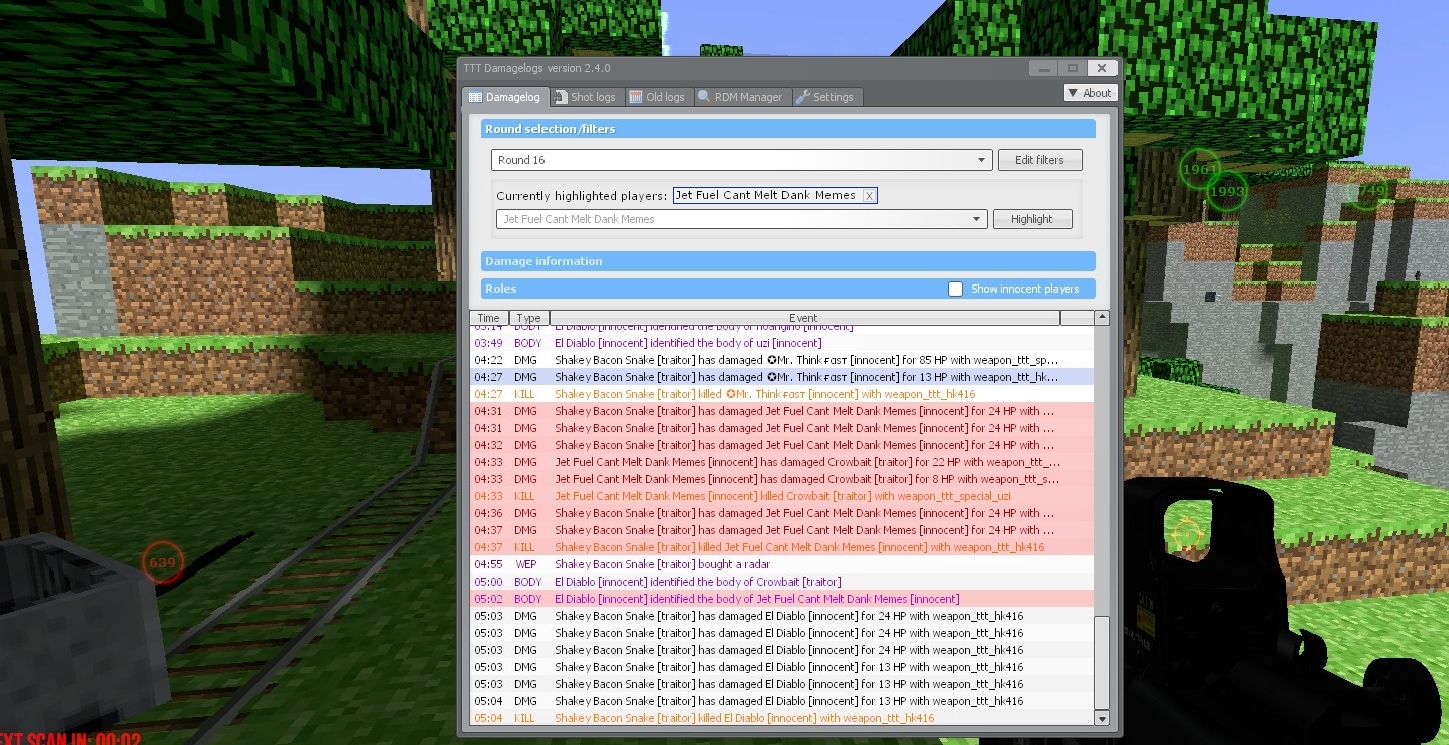Select the 04:22 DMG 85 HP row

tap(782, 360)
